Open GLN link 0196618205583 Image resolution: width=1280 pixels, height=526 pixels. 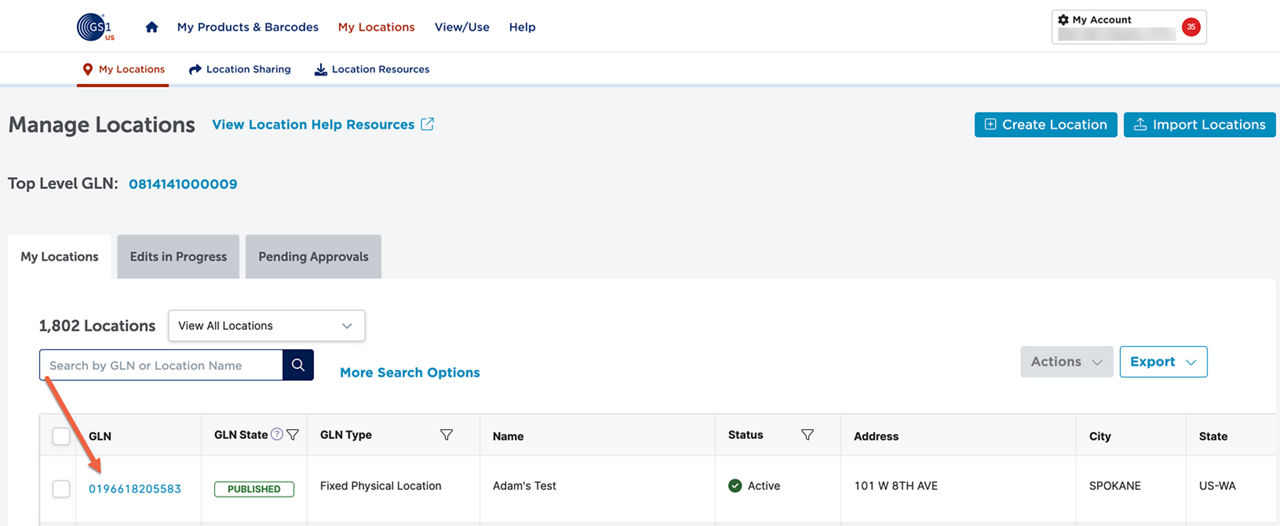tap(135, 489)
